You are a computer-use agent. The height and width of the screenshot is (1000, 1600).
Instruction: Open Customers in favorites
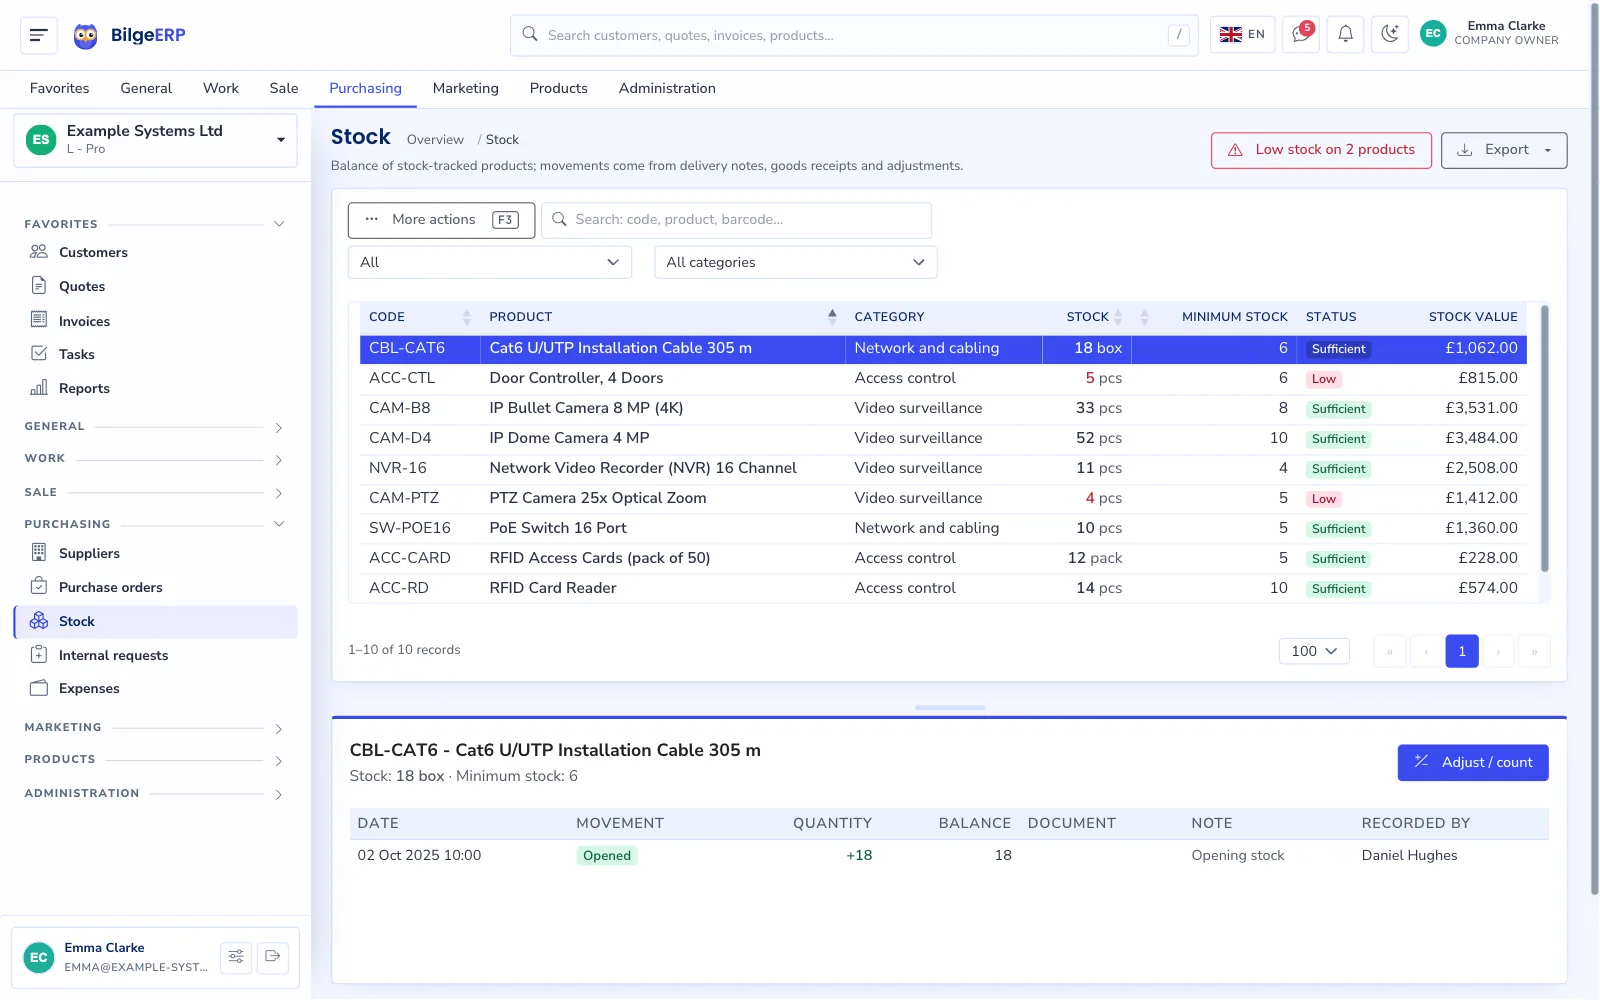[93, 253]
